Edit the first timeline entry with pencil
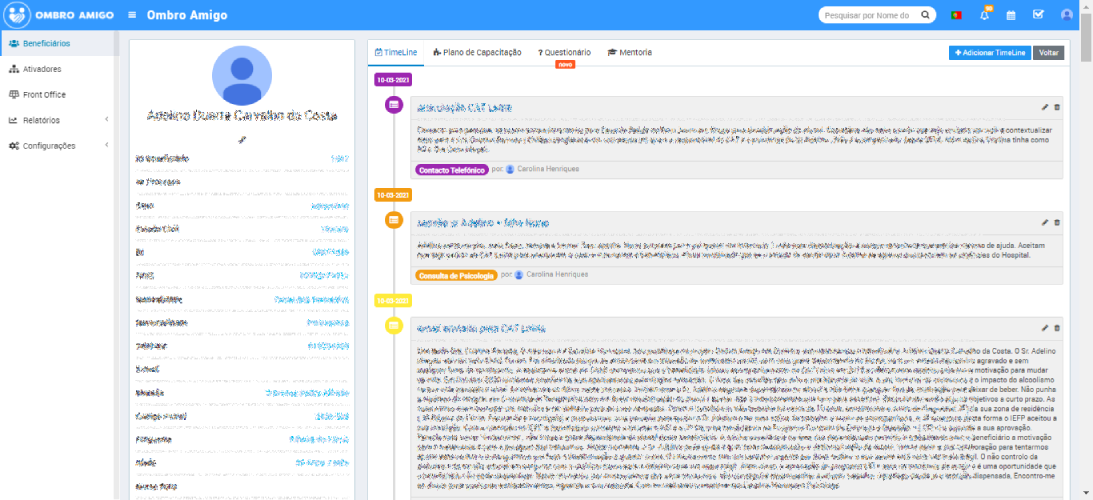Screen dimensions: 1093x500 (1045, 107)
